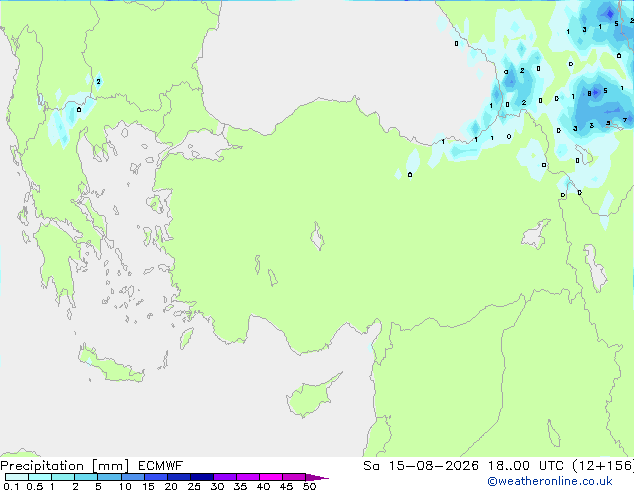Pick the 15–20 mm legend swatch
The height and width of the screenshot is (490, 634).
[x=155, y=477]
